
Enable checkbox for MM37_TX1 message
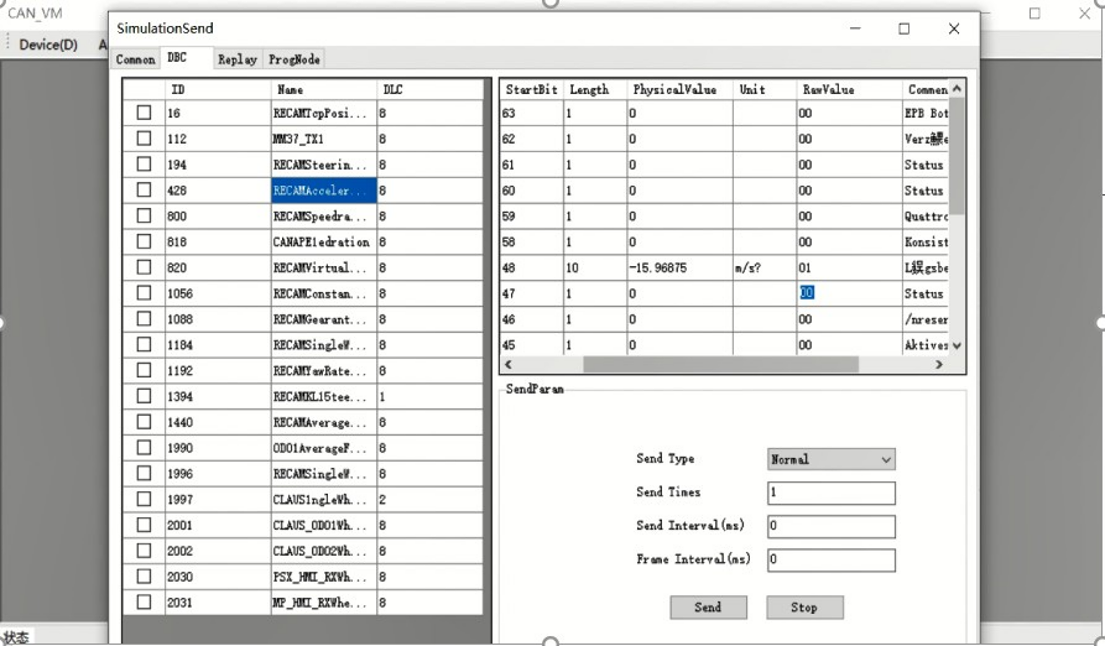[144, 139]
